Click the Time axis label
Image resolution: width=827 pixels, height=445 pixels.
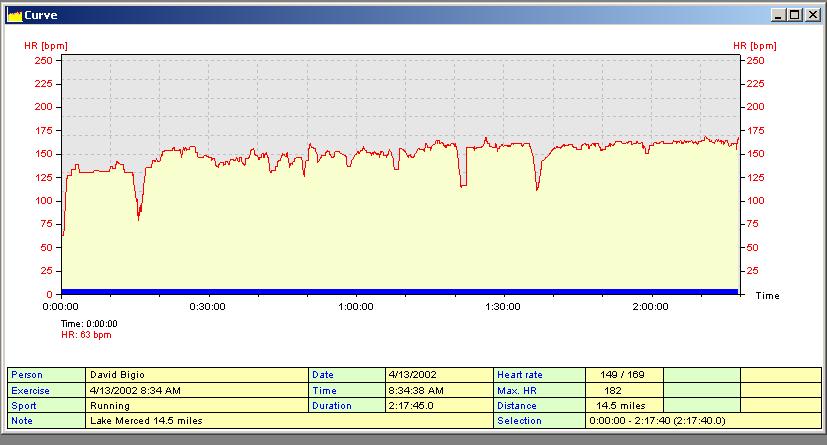pos(767,296)
